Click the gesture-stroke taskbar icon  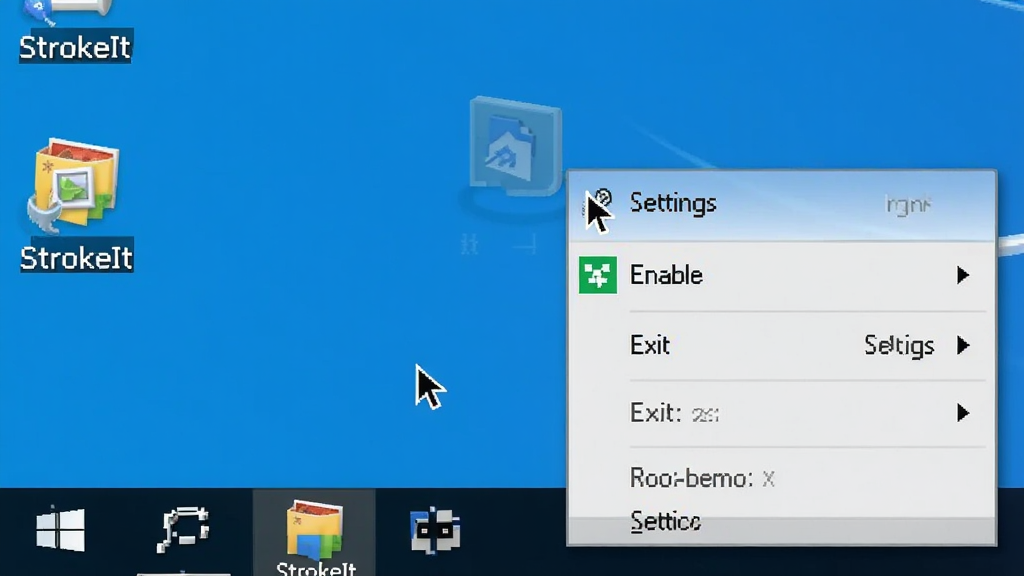pyautogui.click(x=184, y=530)
